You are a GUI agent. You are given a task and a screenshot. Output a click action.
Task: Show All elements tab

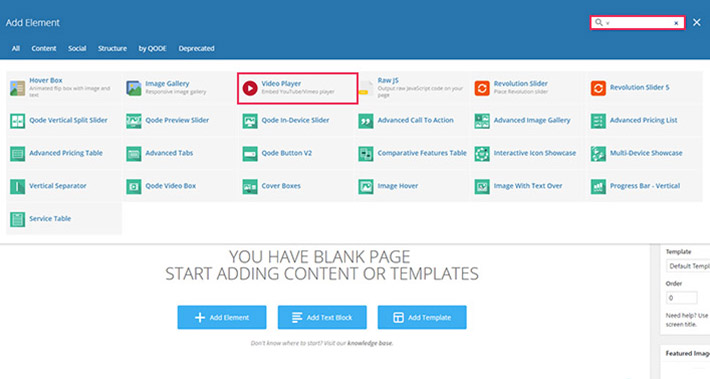click(x=16, y=48)
